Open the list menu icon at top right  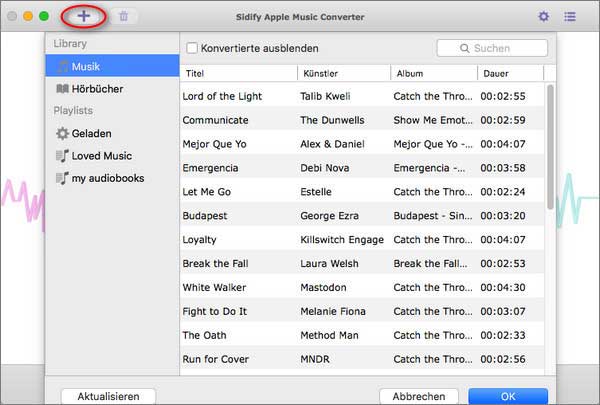570,16
